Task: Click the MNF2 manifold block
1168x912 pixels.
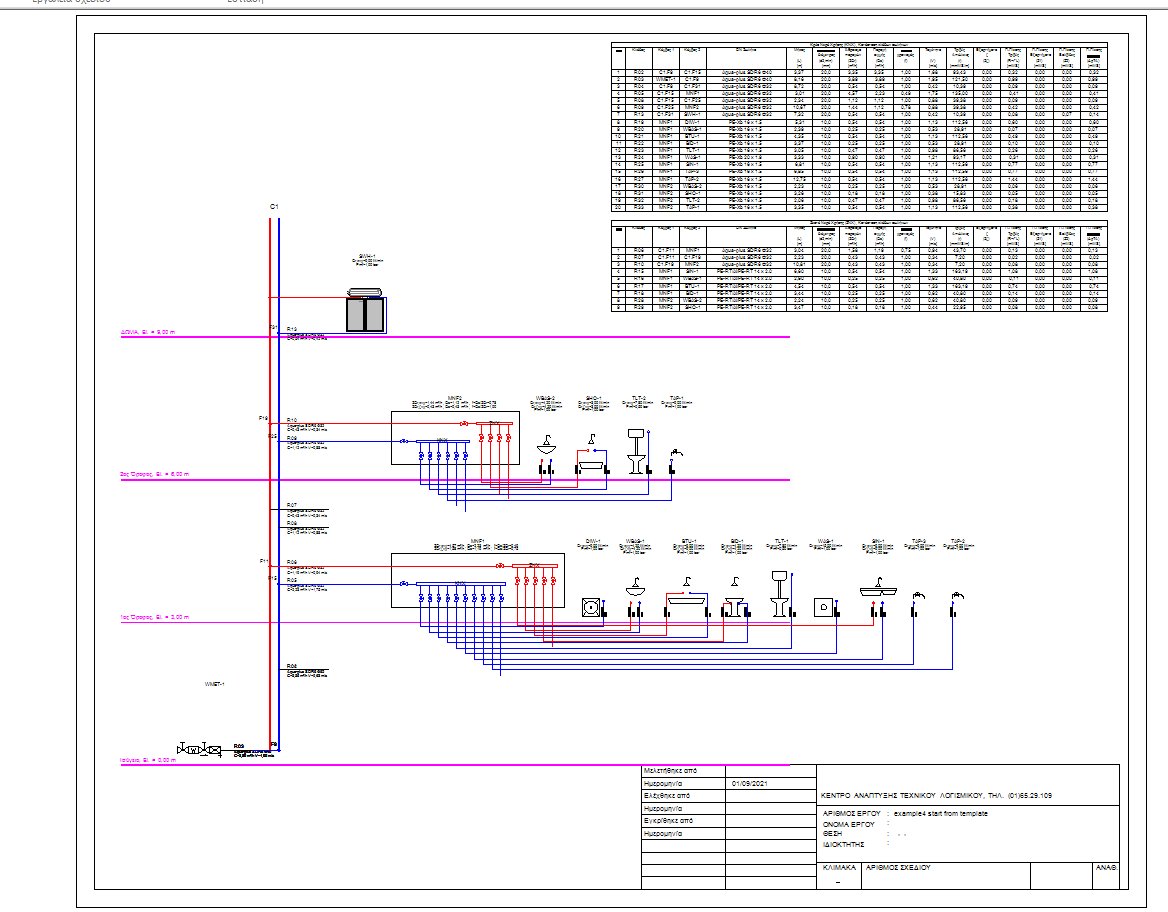Action: (x=455, y=435)
